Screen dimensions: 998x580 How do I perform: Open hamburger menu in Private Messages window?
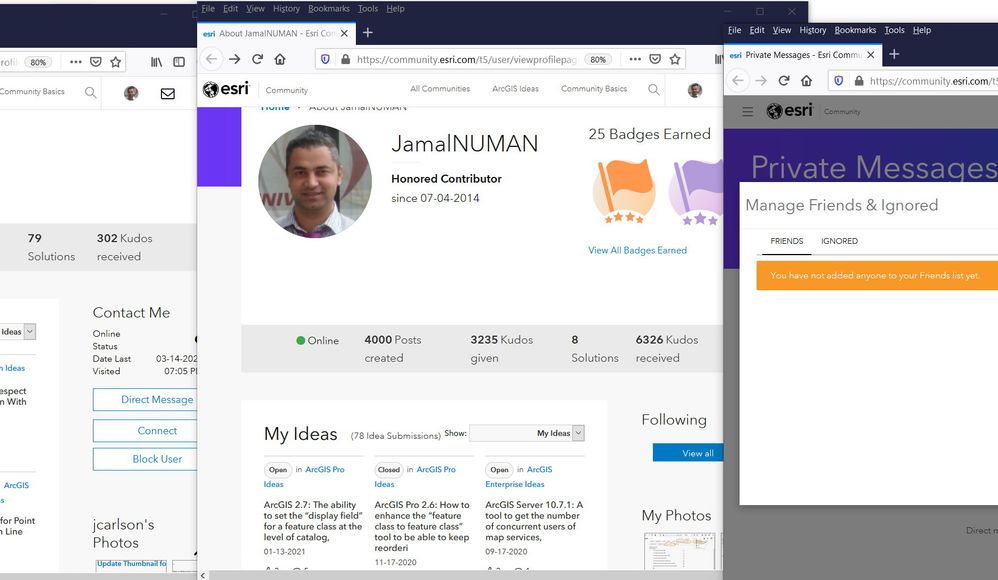click(x=747, y=111)
